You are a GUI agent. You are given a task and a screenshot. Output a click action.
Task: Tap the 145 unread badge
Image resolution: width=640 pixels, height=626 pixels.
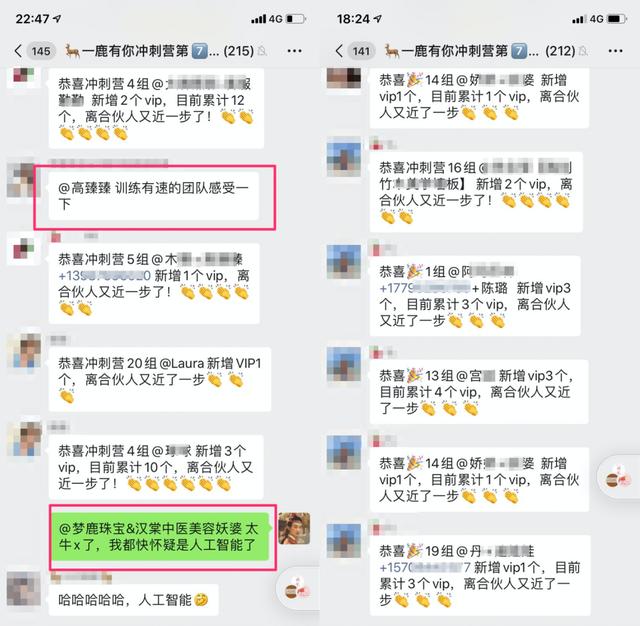coord(41,51)
